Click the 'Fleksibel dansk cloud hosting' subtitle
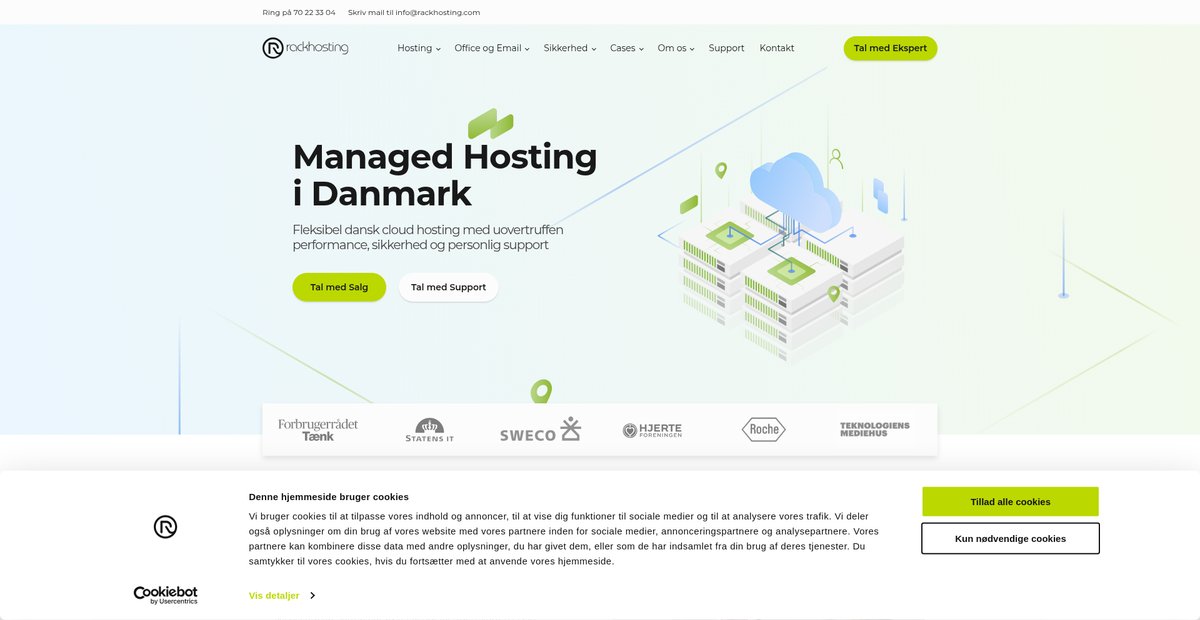Screen dimensions: 1200x620 coord(428,237)
